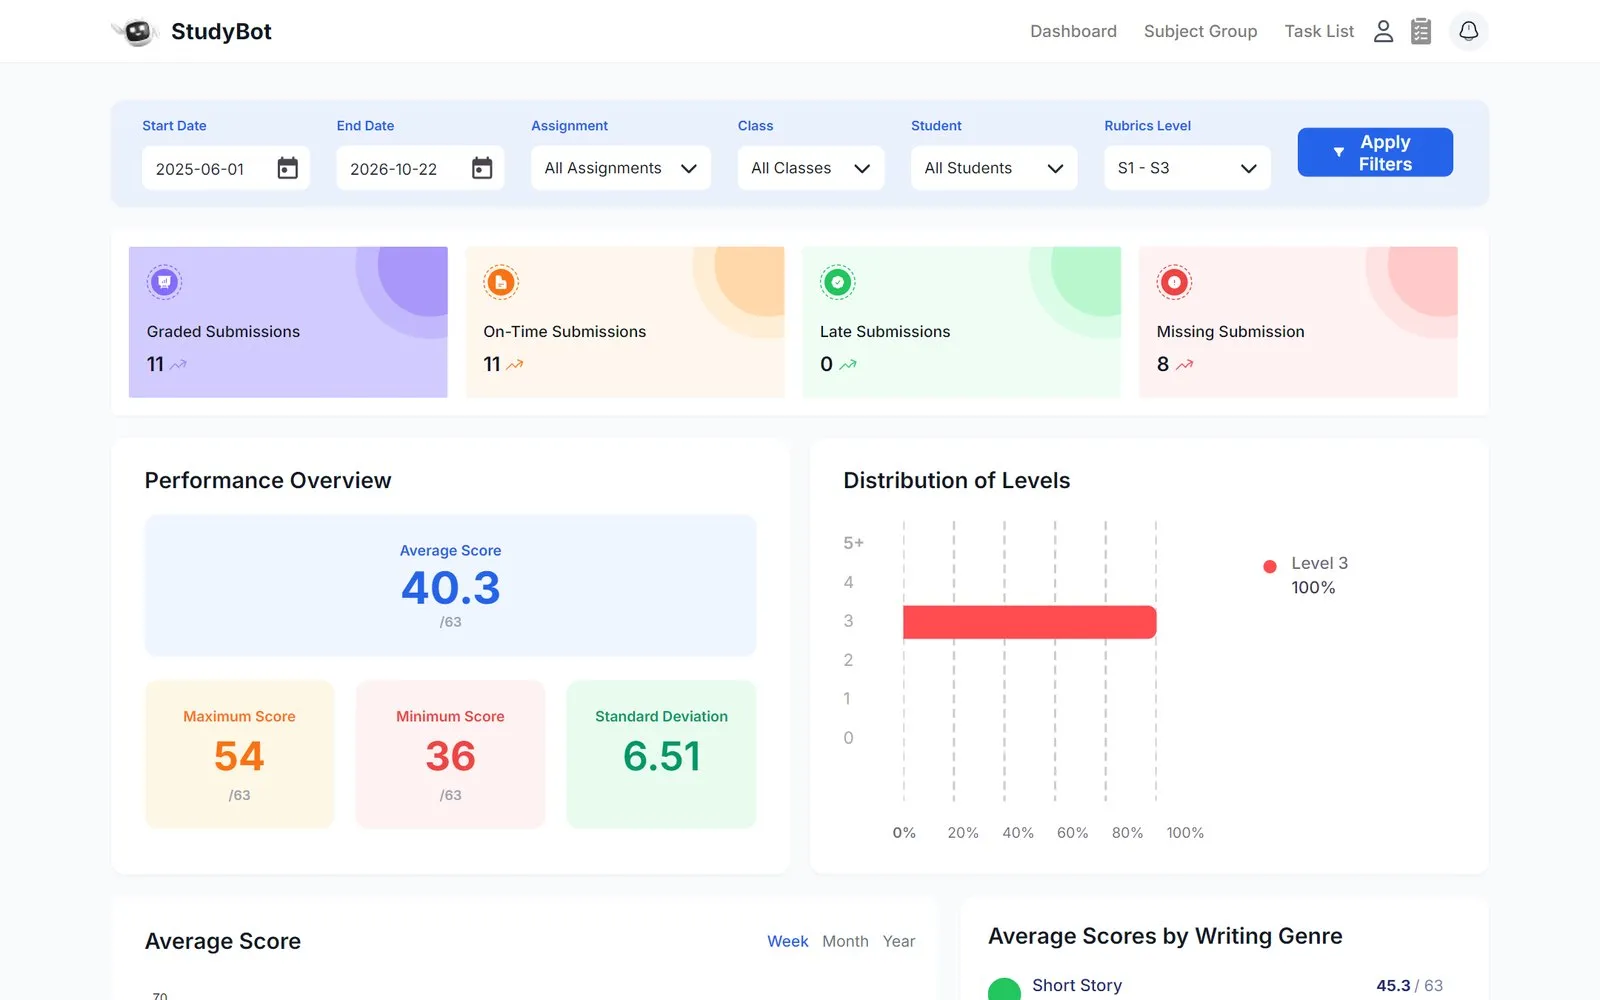Click the Start Date field 2025-06-01
Image resolution: width=1600 pixels, height=1000 pixels.
click(226, 168)
